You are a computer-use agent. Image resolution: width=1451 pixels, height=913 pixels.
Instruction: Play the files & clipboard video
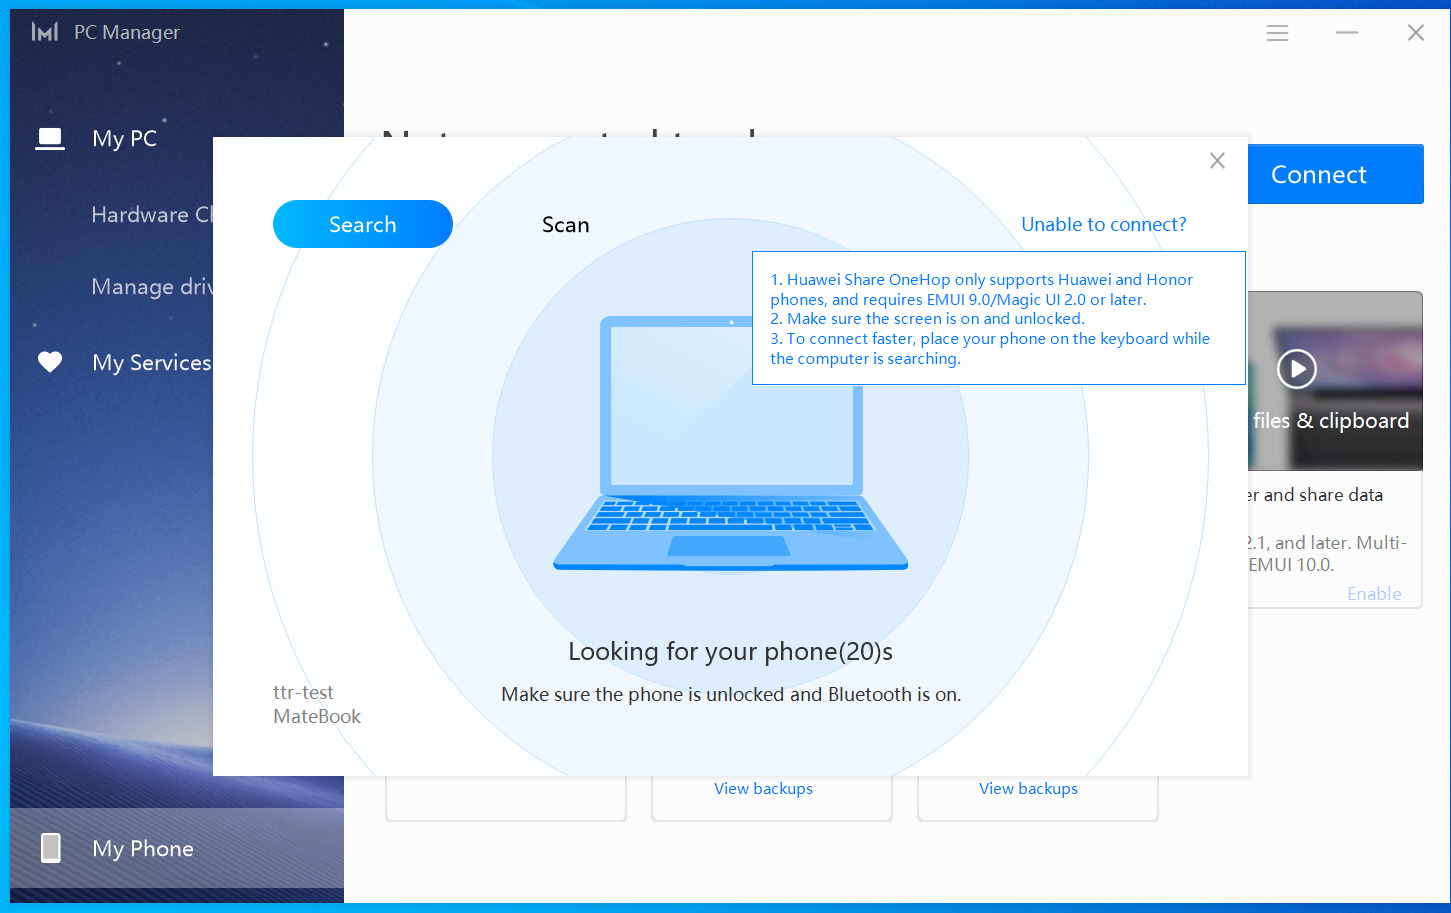pos(1297,369)
